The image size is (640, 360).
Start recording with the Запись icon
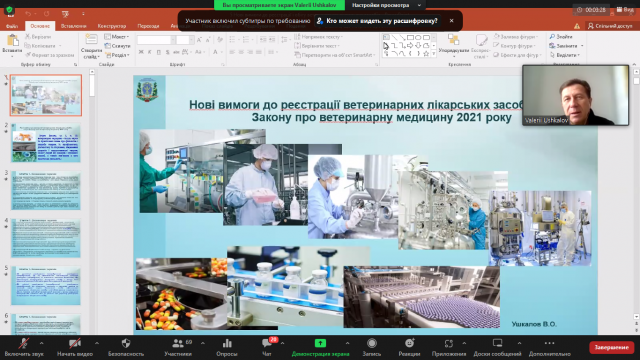pyautogui.click(x=371, y=343)
